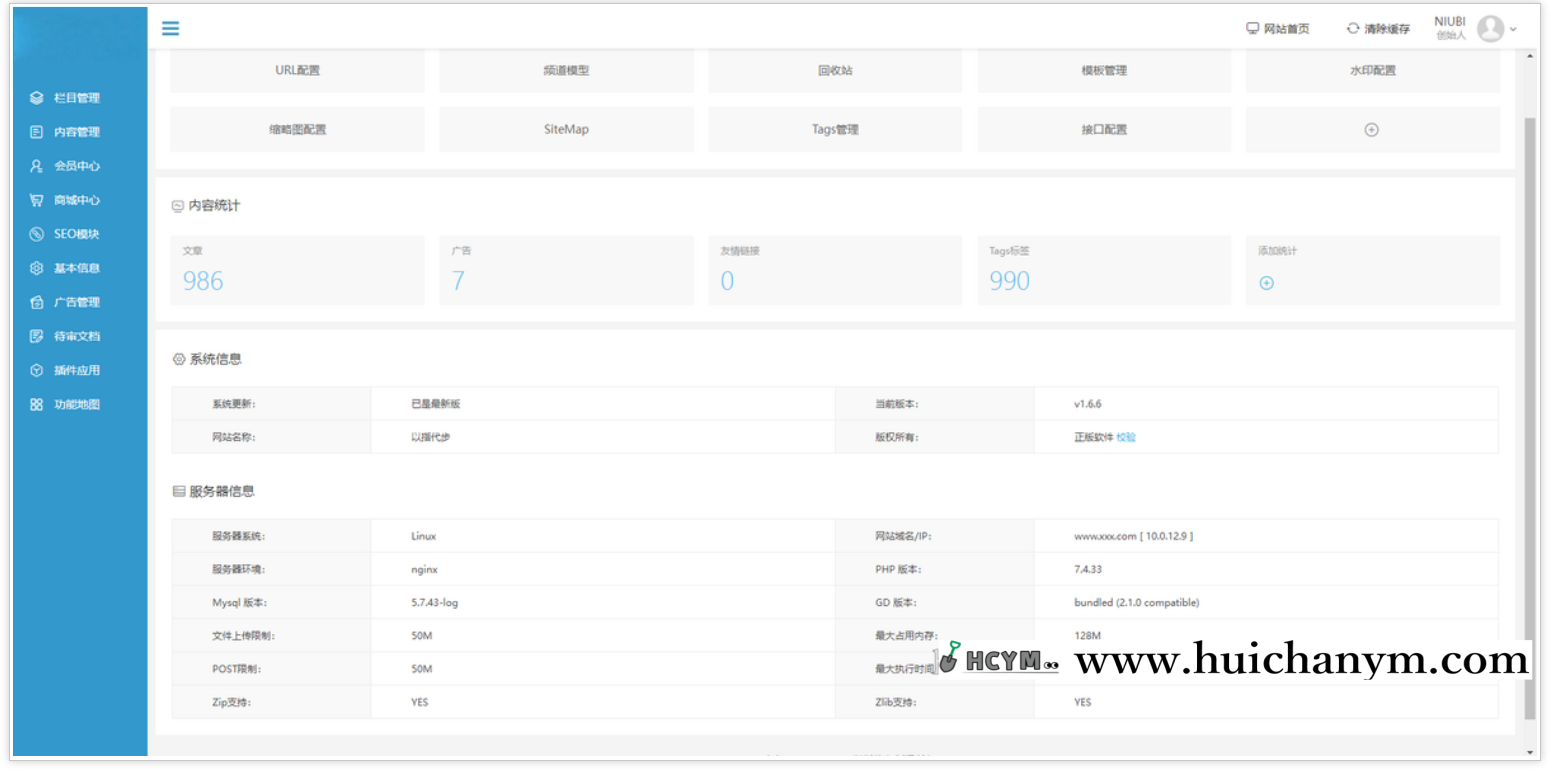The height and width of the screenshot is (771, 1549).
Task: Toggle the hamburger menu icon
Action: (170, 27)
